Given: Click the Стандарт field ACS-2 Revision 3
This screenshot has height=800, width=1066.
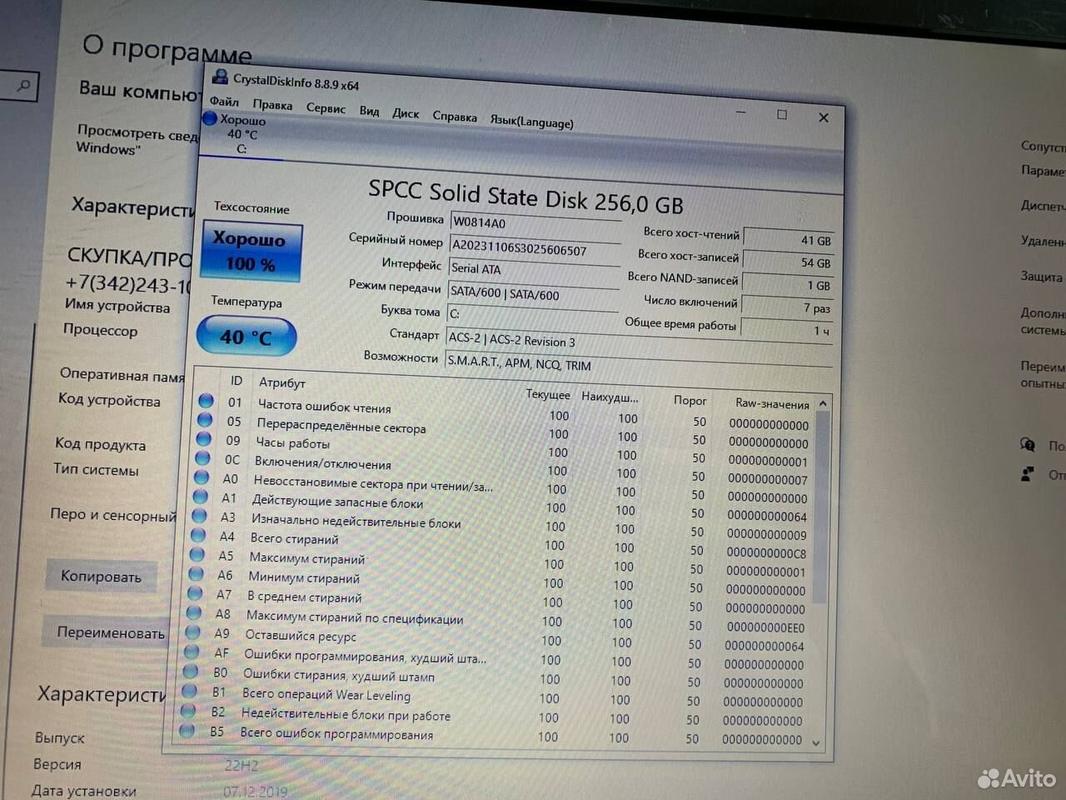Looking at the screenshot, I should point(639,342).
